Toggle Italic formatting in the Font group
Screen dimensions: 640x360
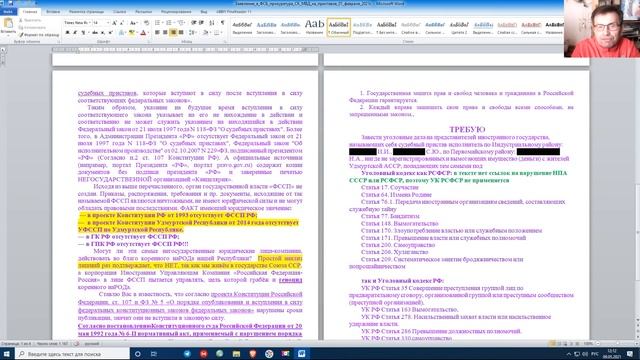click(x=75, y=32)
